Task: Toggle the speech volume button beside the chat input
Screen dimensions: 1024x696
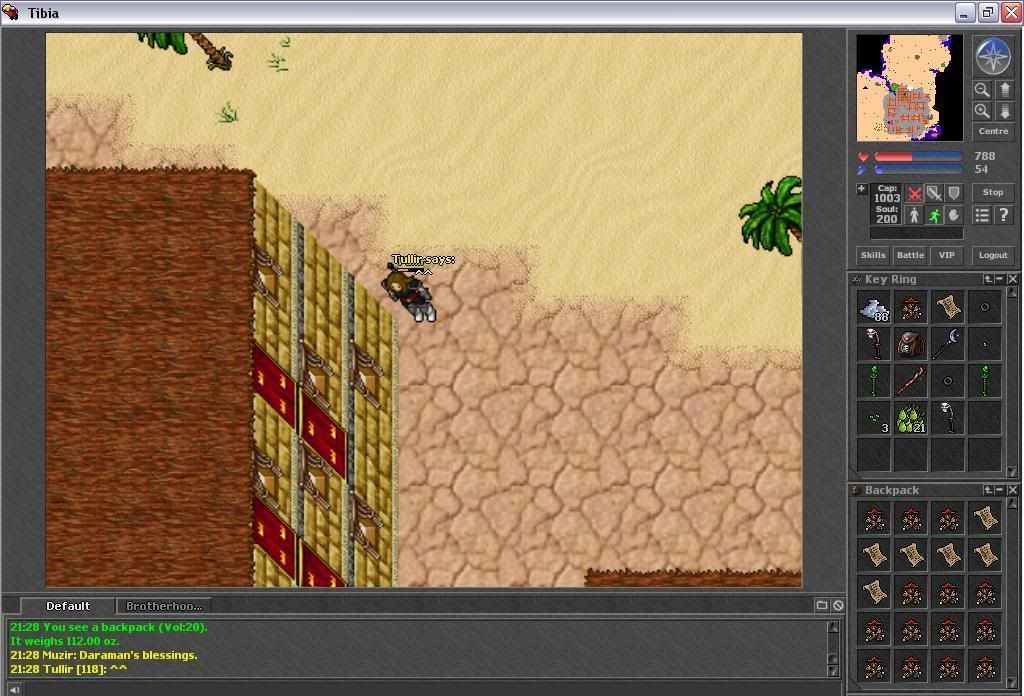Action: click(14, 689)
